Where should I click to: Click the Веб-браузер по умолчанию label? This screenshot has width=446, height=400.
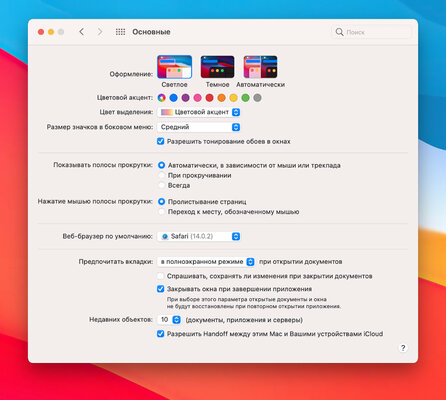[108, 236]
